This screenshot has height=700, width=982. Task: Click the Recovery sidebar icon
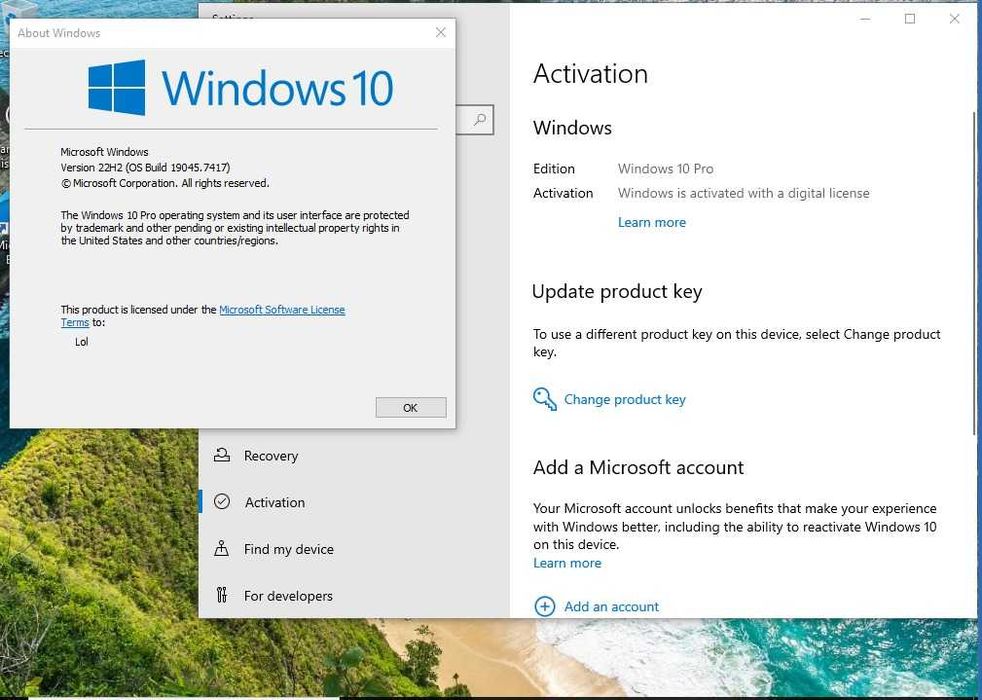[x=222, y=455]
